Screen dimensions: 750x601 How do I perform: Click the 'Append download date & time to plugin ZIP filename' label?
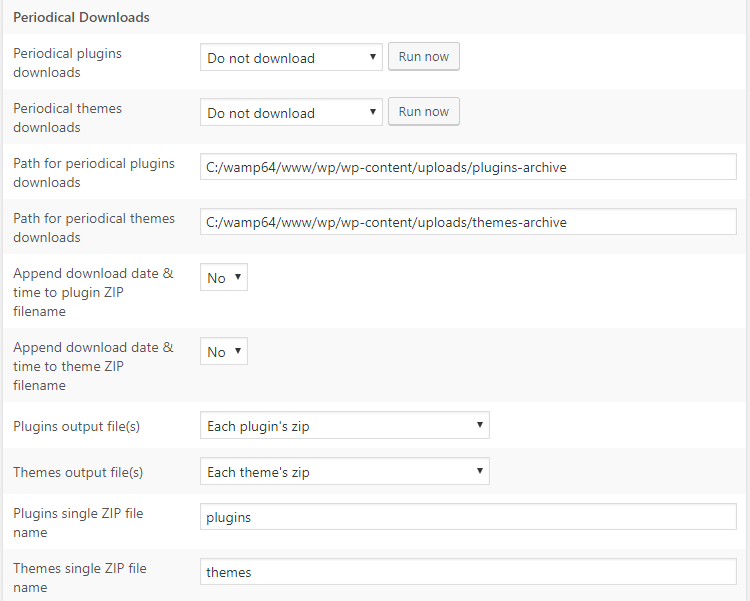click(x=93, y=292)
